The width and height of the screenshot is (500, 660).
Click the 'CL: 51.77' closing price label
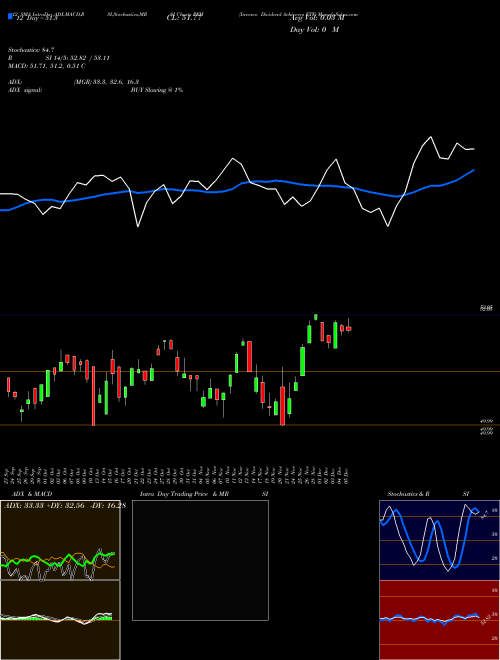pos(184,18)
